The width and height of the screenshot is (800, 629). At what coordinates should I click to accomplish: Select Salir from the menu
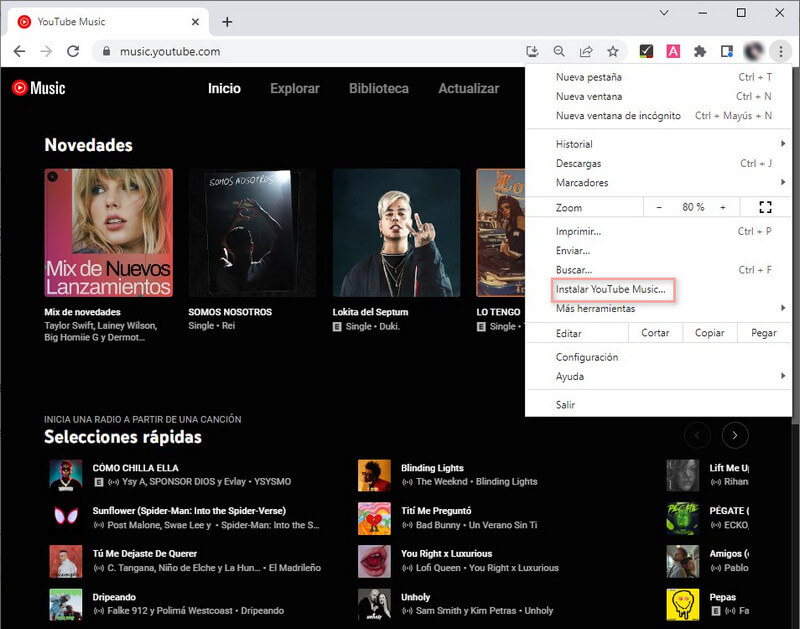click(658, 405)
